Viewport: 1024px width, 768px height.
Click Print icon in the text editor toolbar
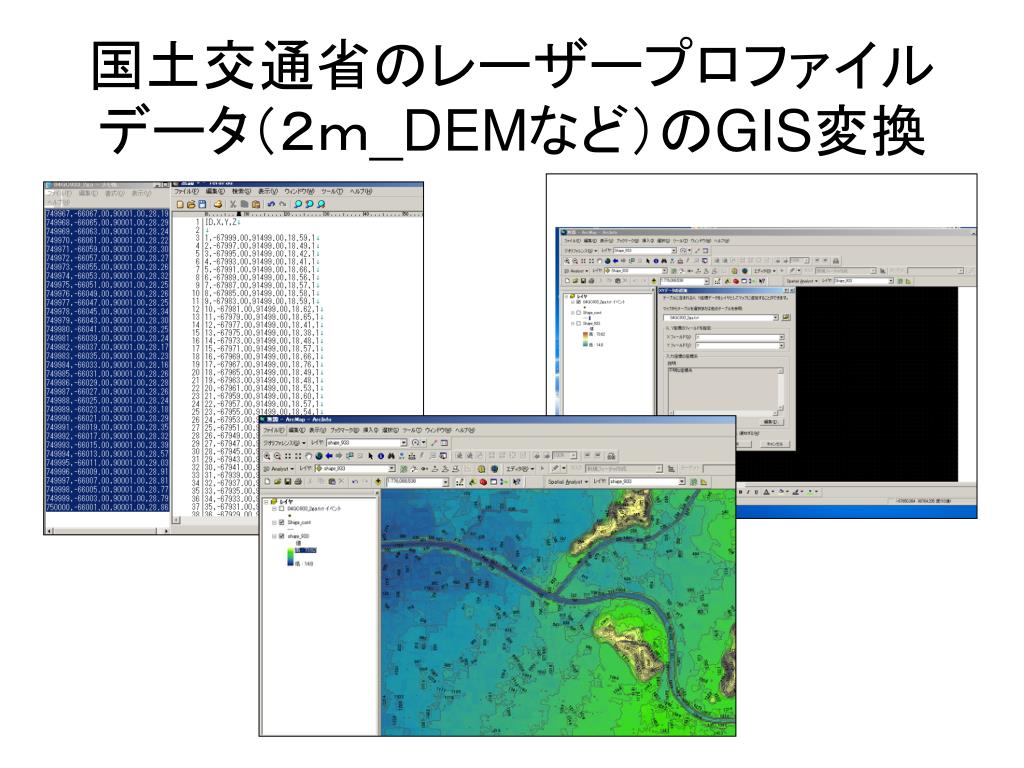coord(218,204)
